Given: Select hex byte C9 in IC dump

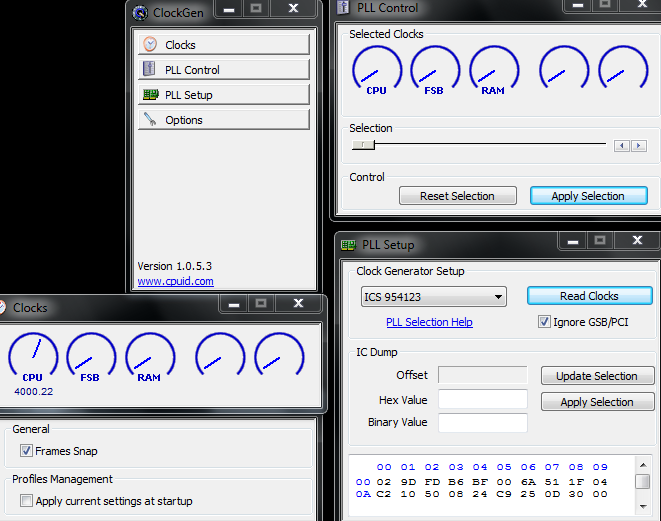Looking at the screenshot, I should pos(504,494).
